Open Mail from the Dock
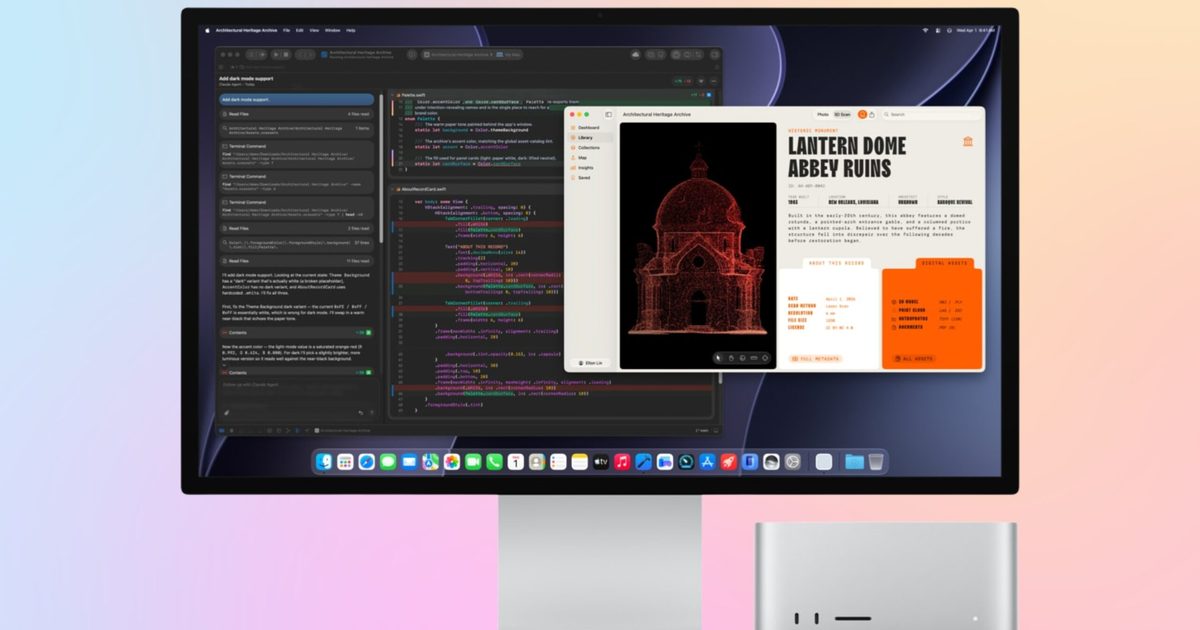Image resolution: width=1200 pixels, height=630 pixels. (409, 462)
